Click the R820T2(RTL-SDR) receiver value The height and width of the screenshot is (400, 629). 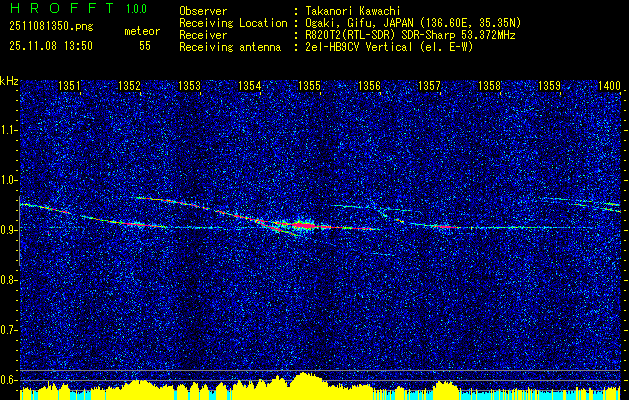[x=410, y=35]
